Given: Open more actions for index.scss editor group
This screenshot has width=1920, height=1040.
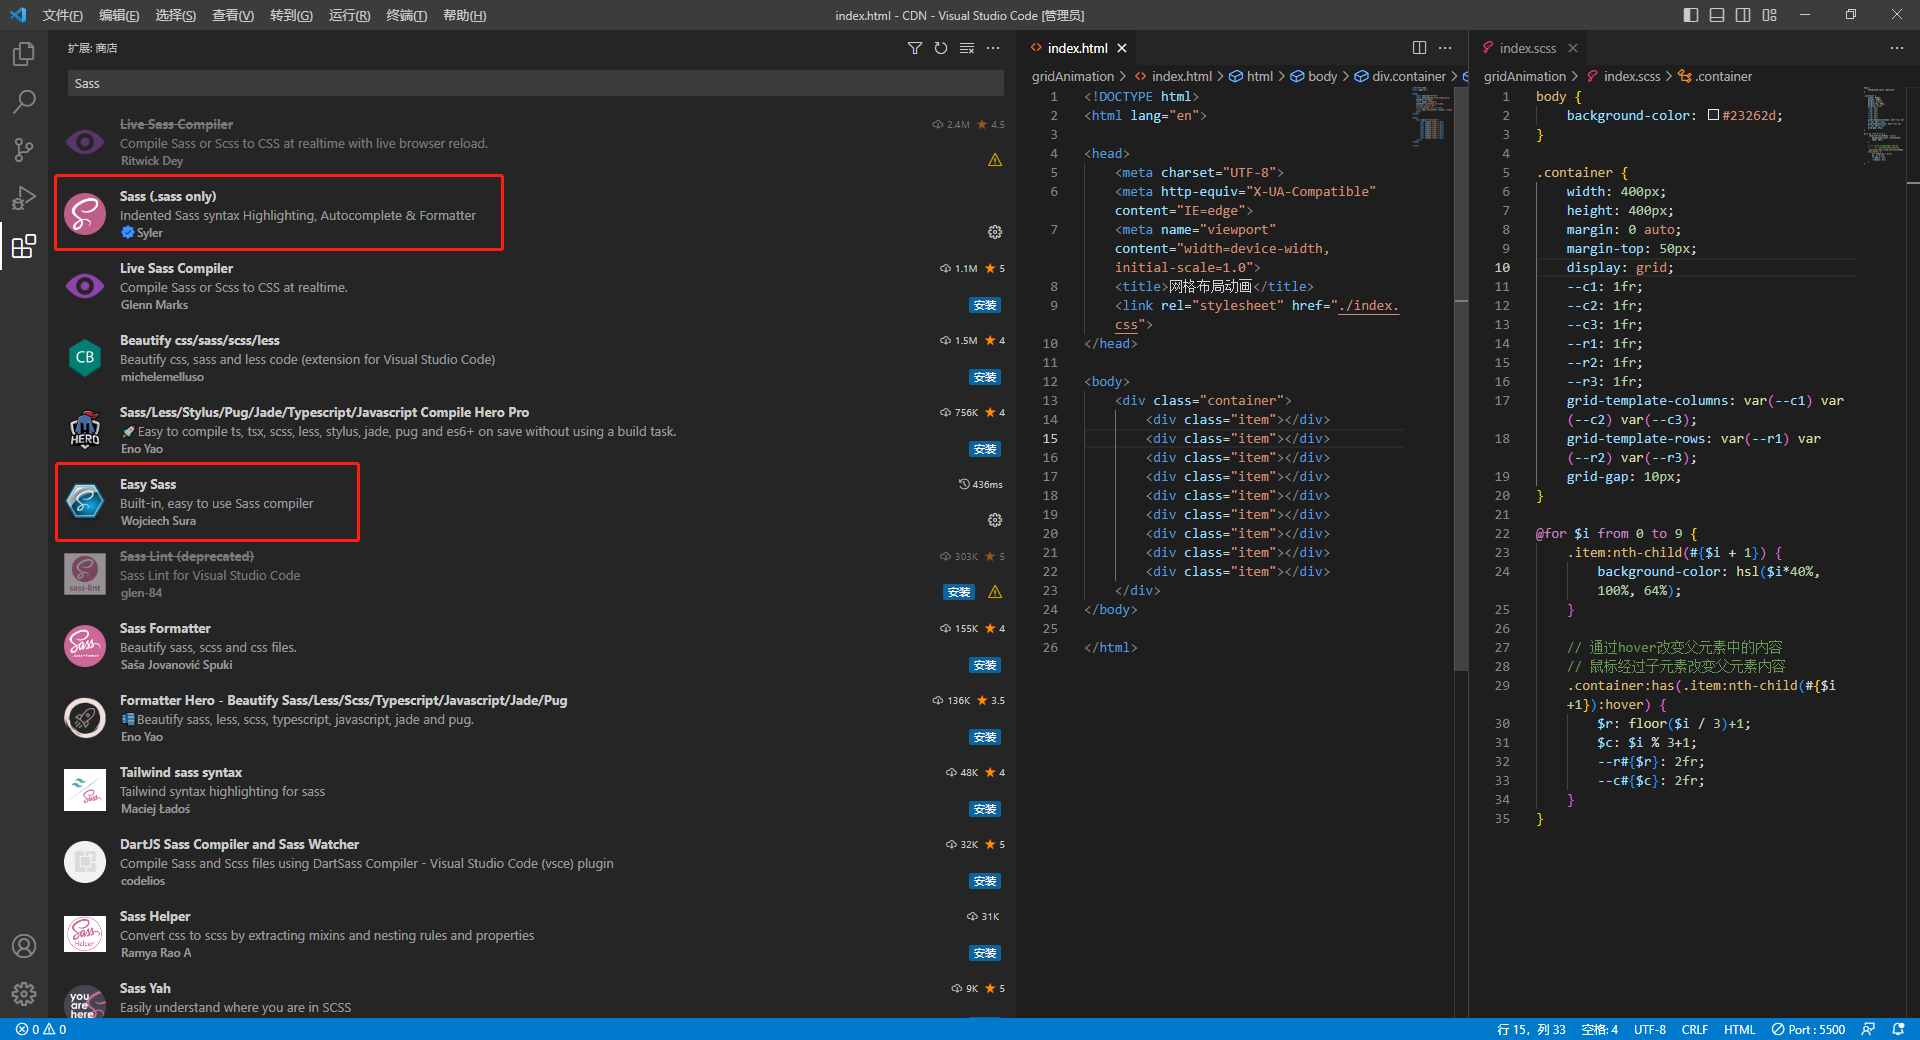Looking at the screenshot, I should (1896, 48).
